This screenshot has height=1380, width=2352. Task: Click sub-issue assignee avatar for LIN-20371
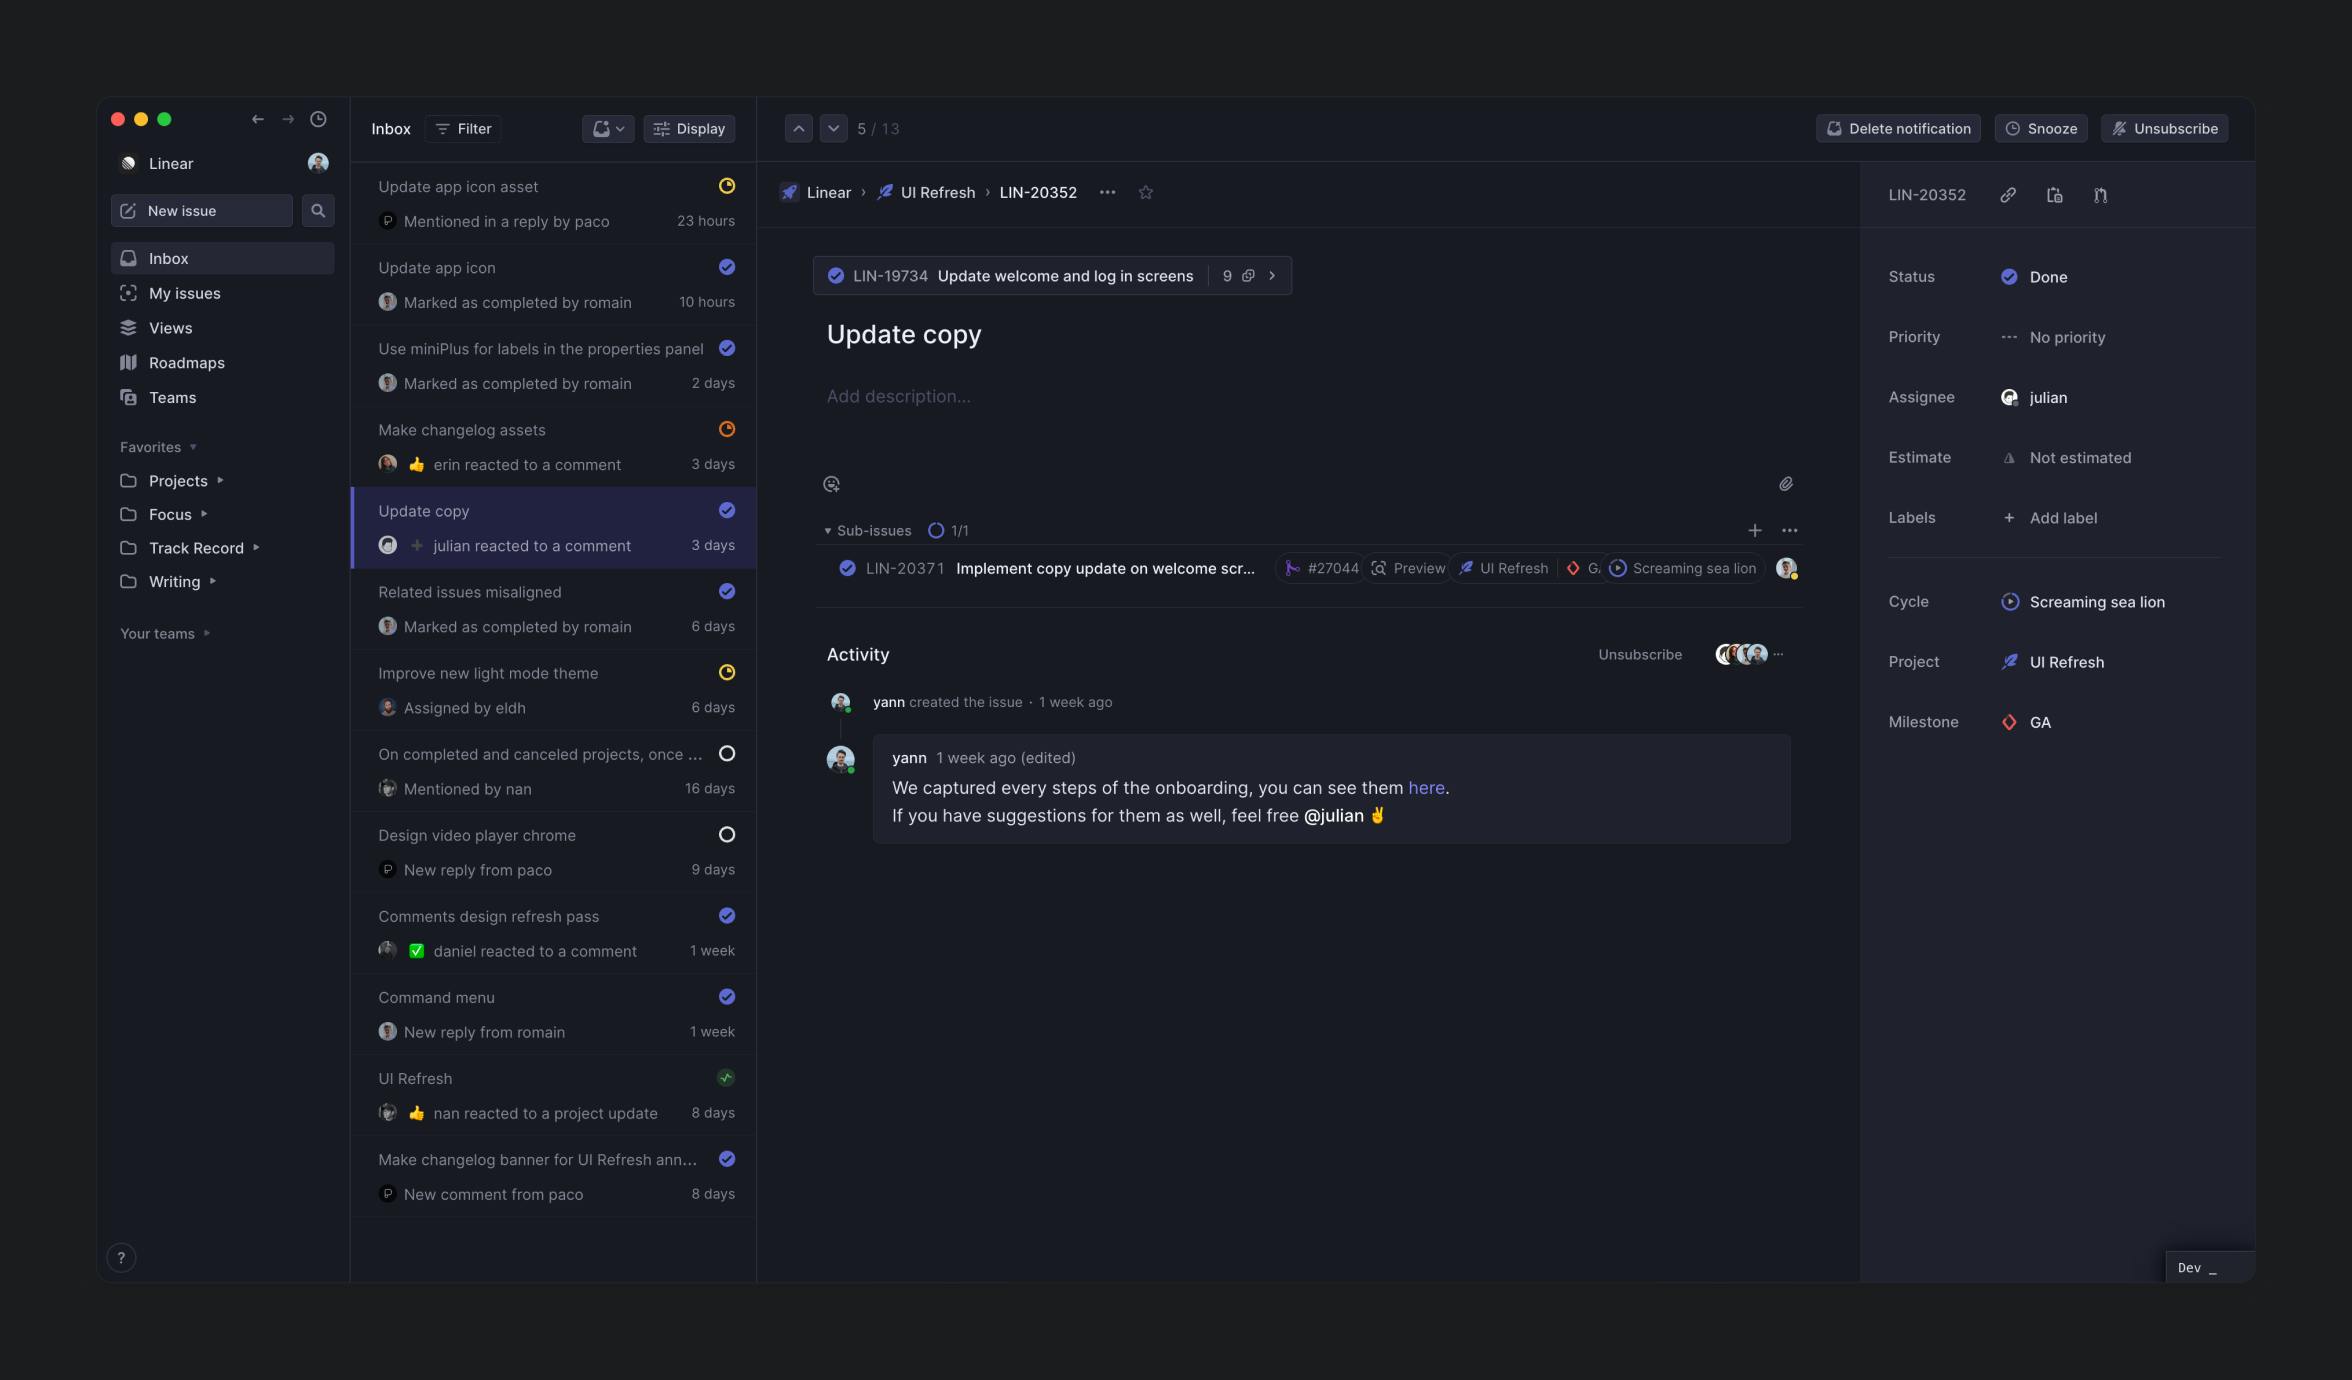point(1787,568)
